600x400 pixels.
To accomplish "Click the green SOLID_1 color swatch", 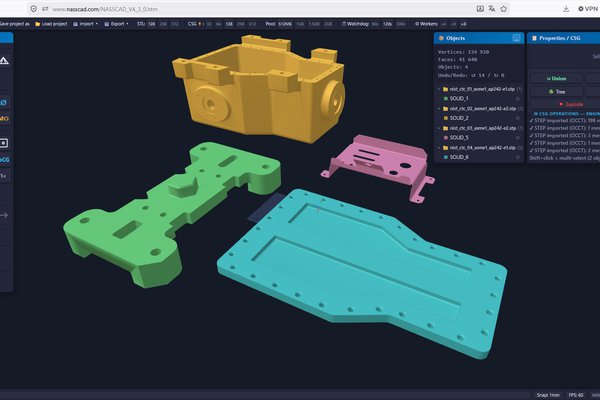I will 445,98.
